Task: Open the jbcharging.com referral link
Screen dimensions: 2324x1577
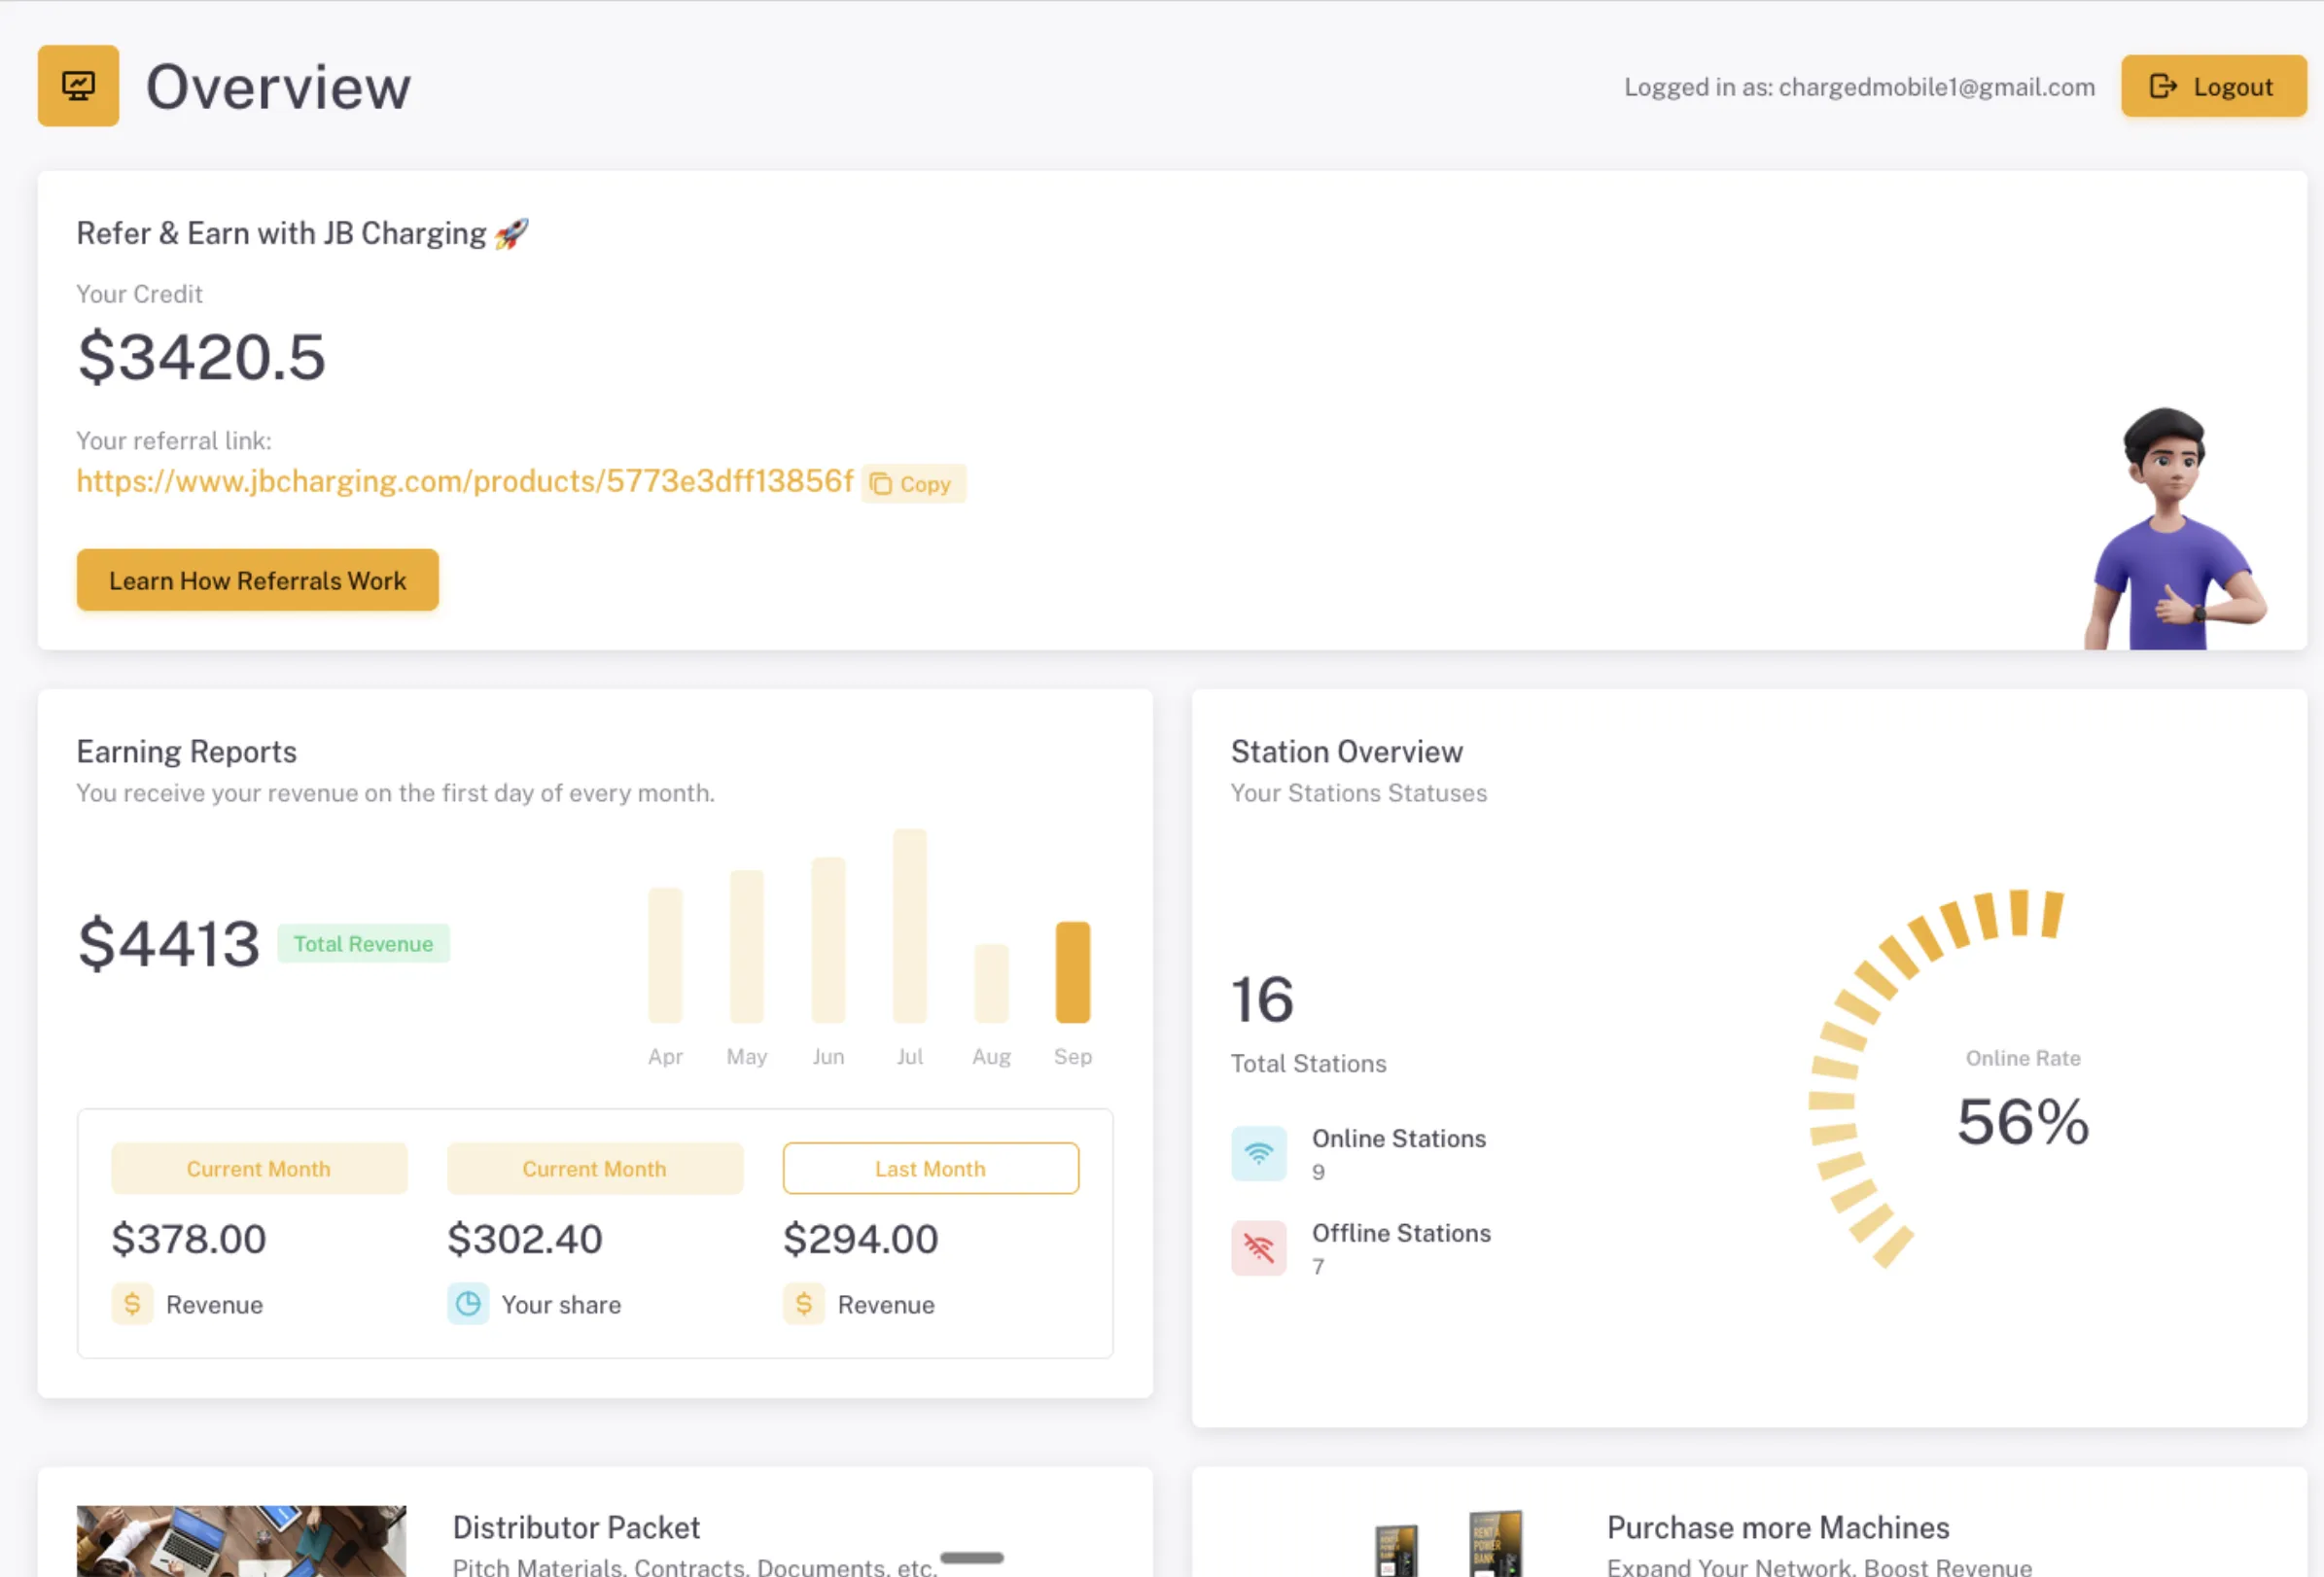Action: pyautogui.click(x=465, y=481)
